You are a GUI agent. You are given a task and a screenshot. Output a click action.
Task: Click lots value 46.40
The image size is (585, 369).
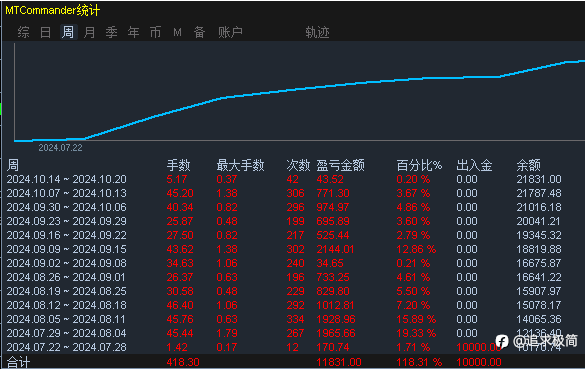click(x=180, y=305)
